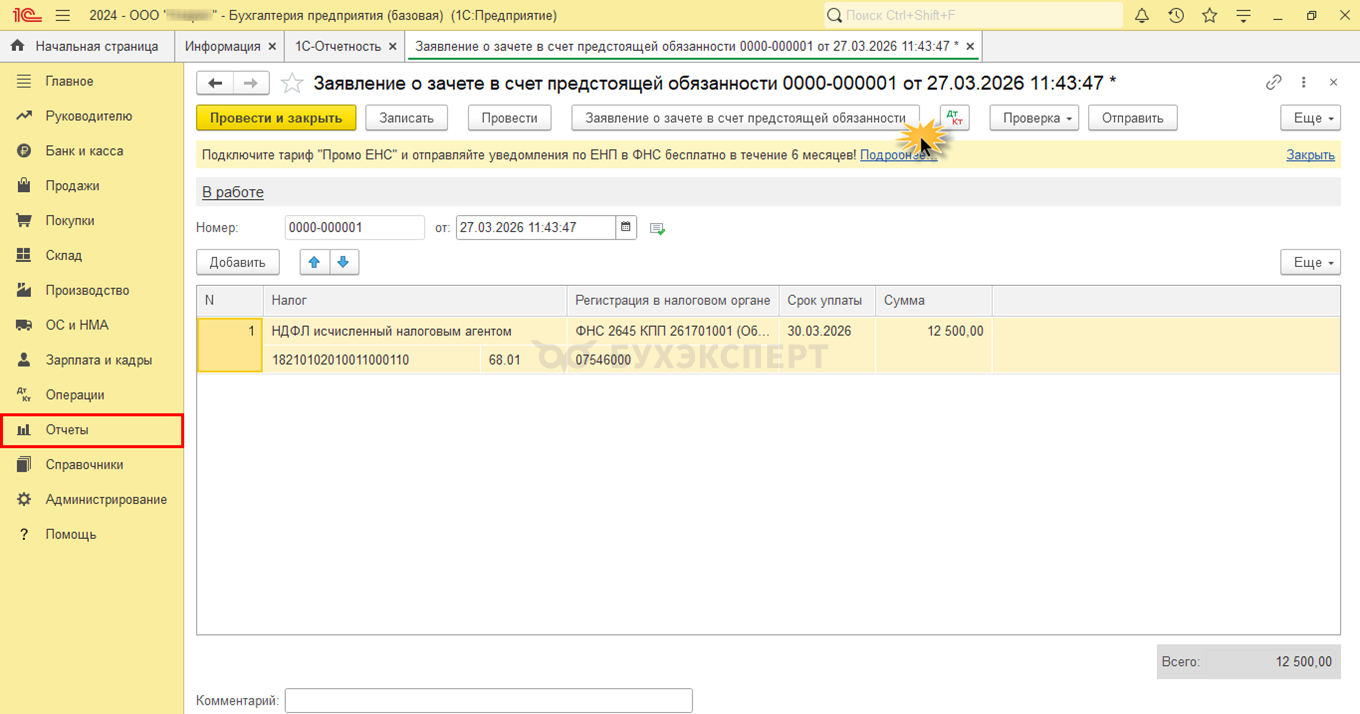This screenshot has height=714, width=1360.
Task: Click the Провести button
Action: (x=509, y=118)
